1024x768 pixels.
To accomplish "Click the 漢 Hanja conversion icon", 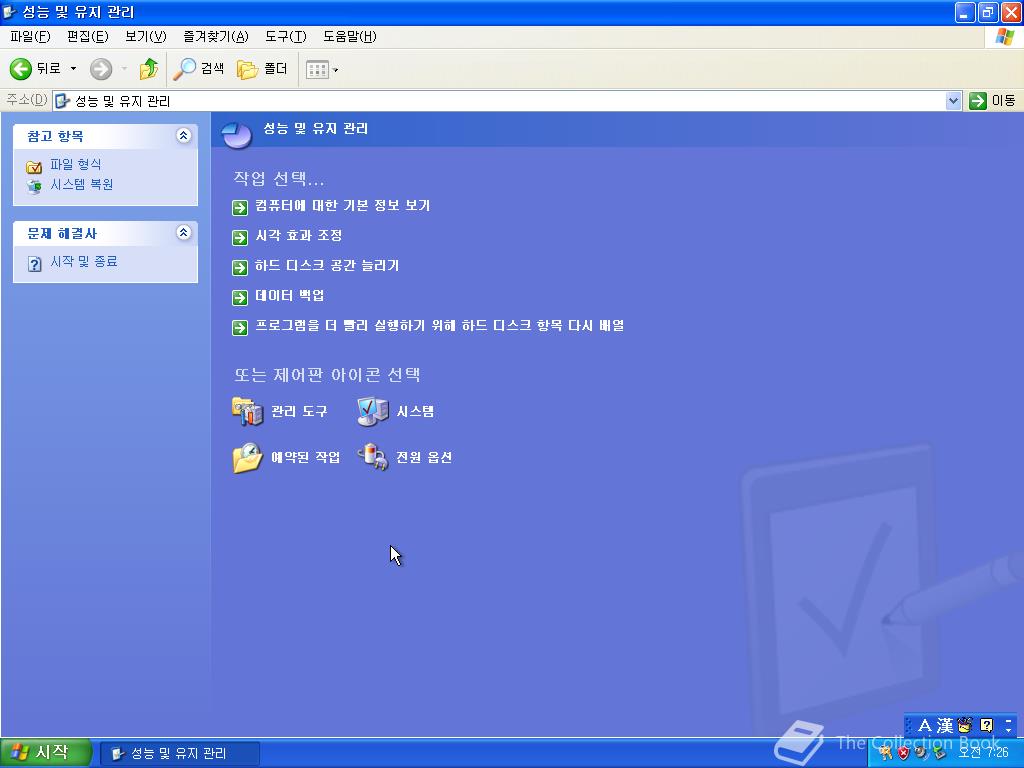I will (x=945, y=726).
